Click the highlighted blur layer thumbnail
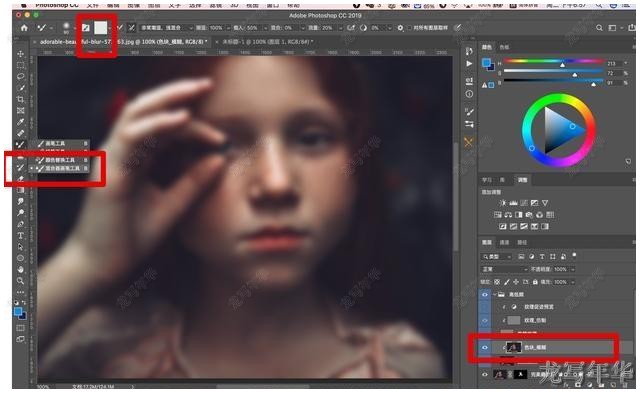 [513, 348]
